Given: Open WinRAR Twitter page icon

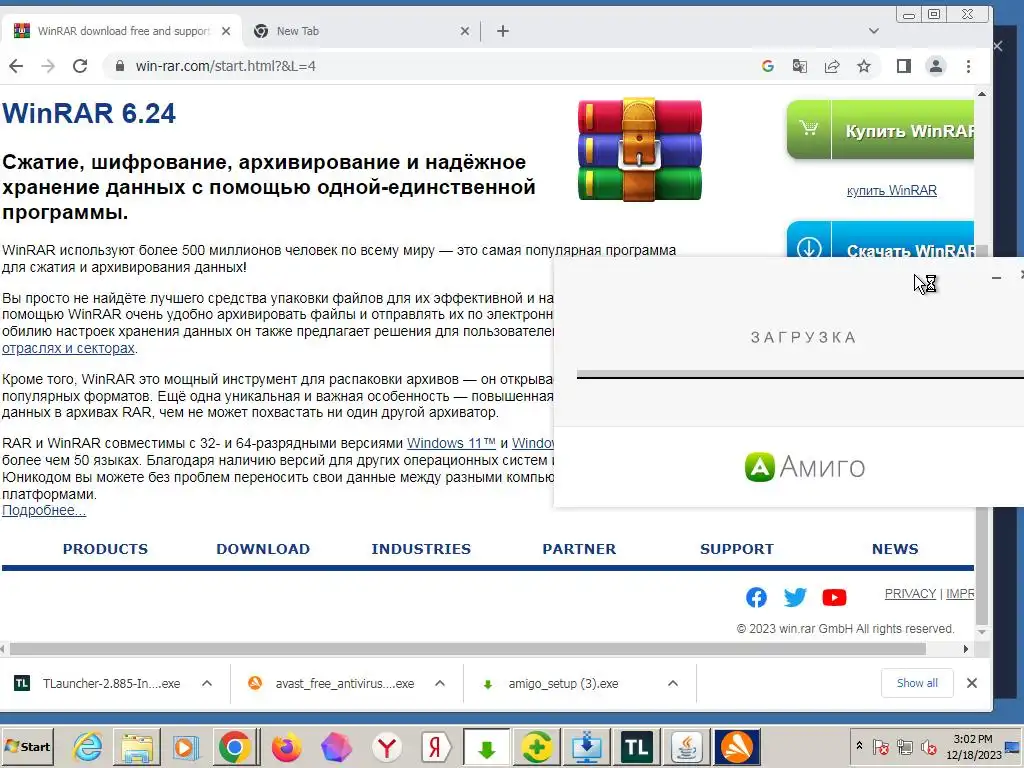Looking at the screenshot, I should [795, 597].
